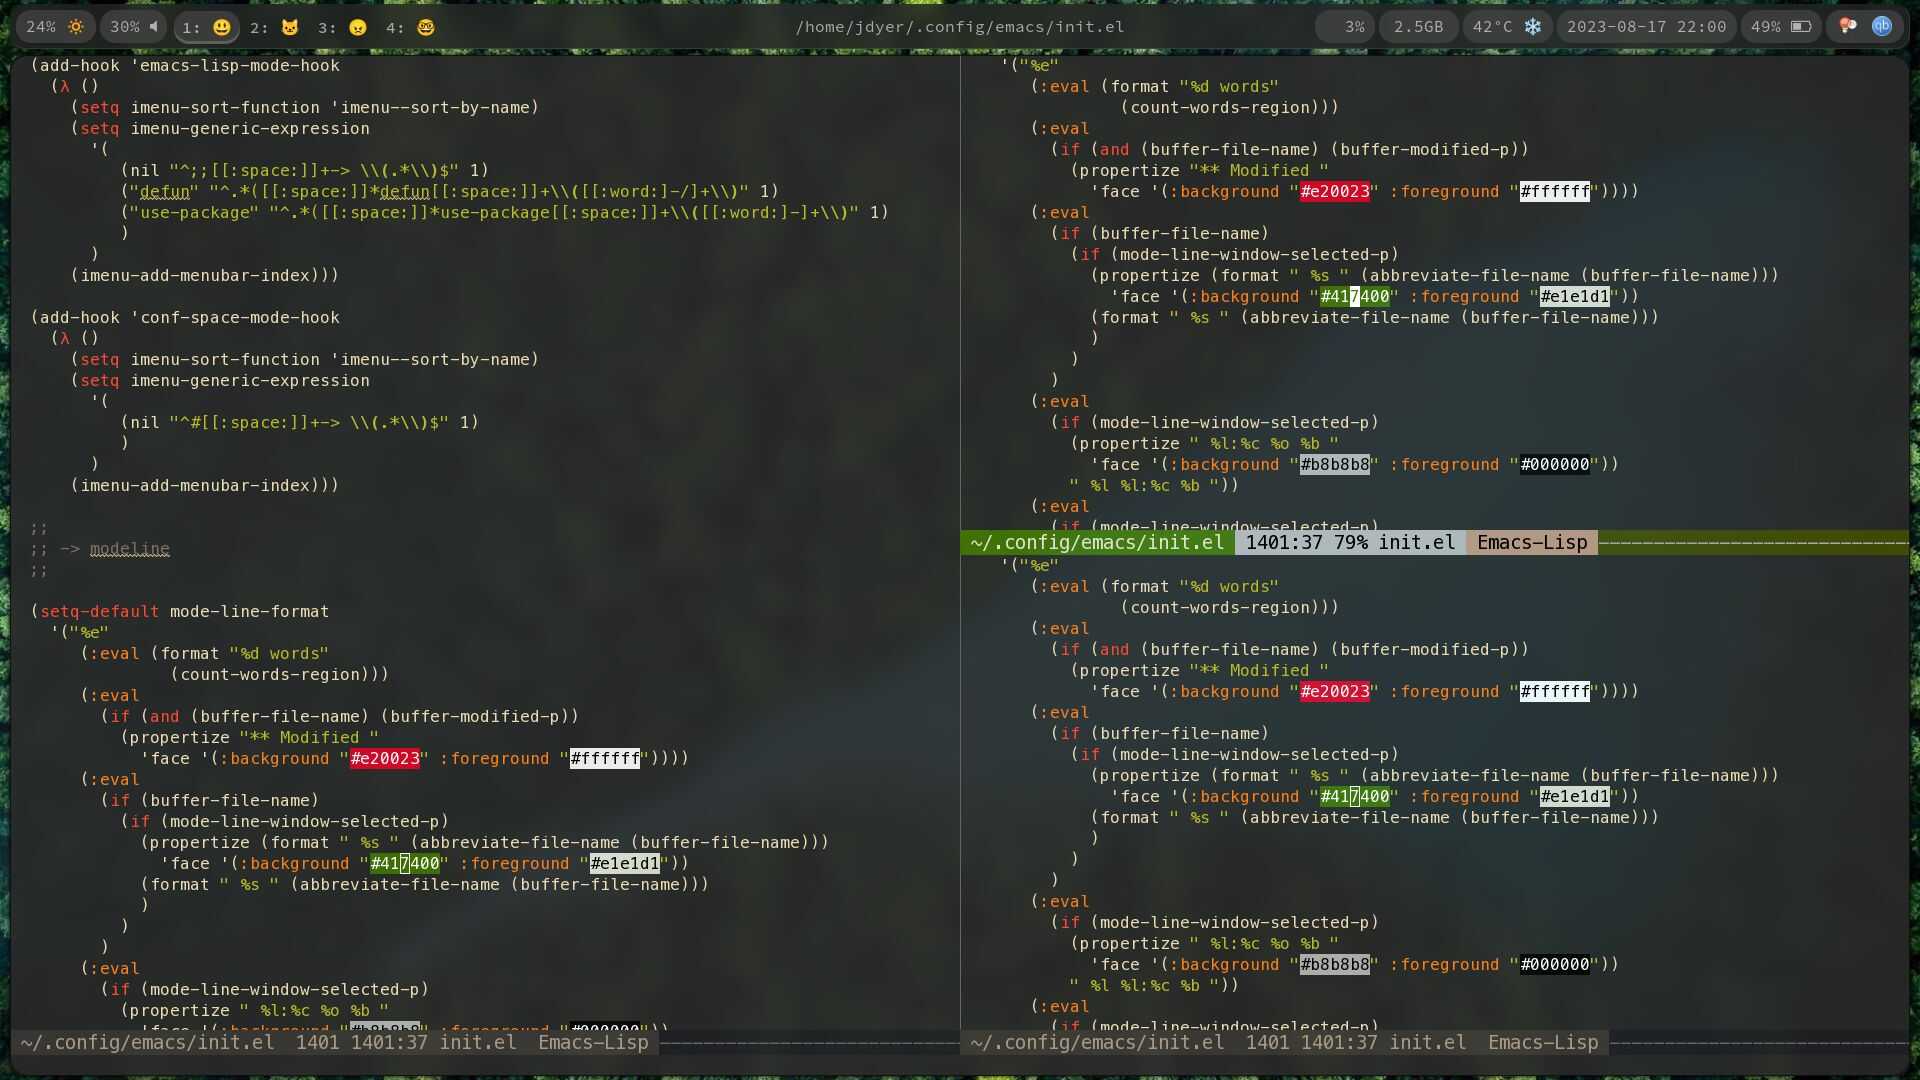Viewport: 1920px width, 1080px height.
Task: Switch to workspace 4 nerd face
Action: [x=426, y=27]
